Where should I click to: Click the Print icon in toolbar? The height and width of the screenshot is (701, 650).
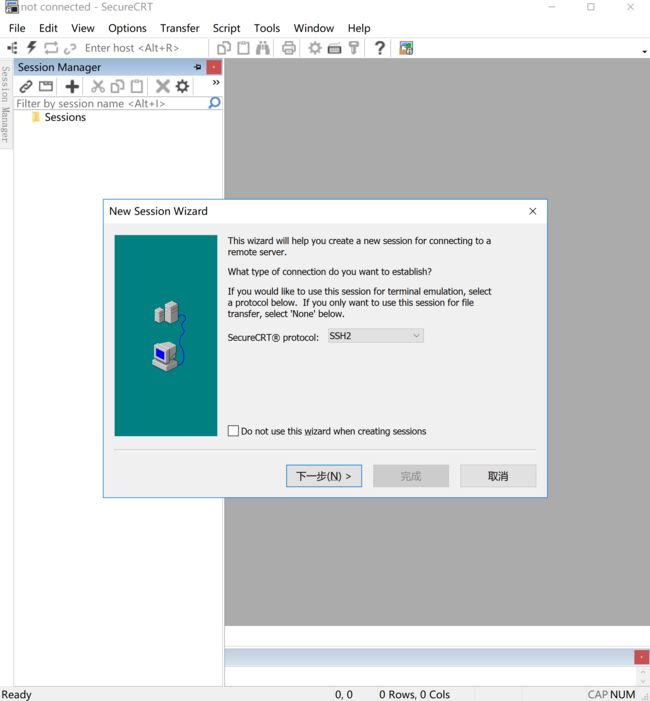(x=289, y=48)
